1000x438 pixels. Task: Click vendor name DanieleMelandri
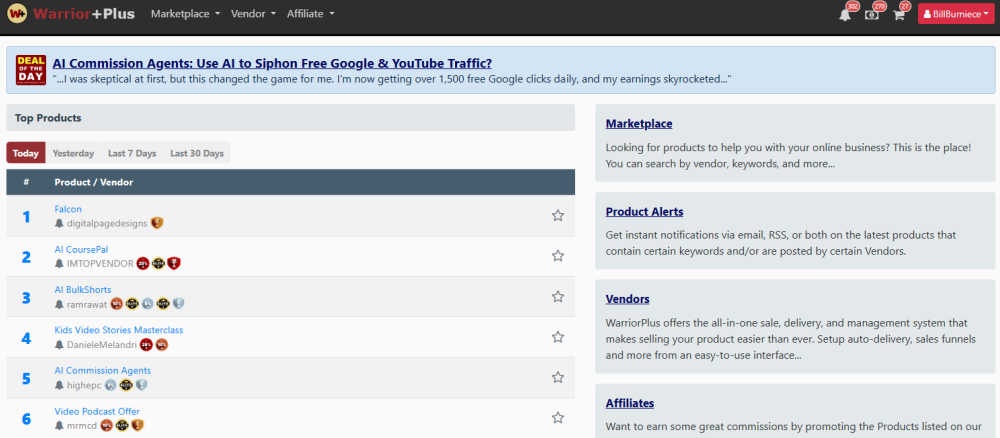click(x=102, y=345)
